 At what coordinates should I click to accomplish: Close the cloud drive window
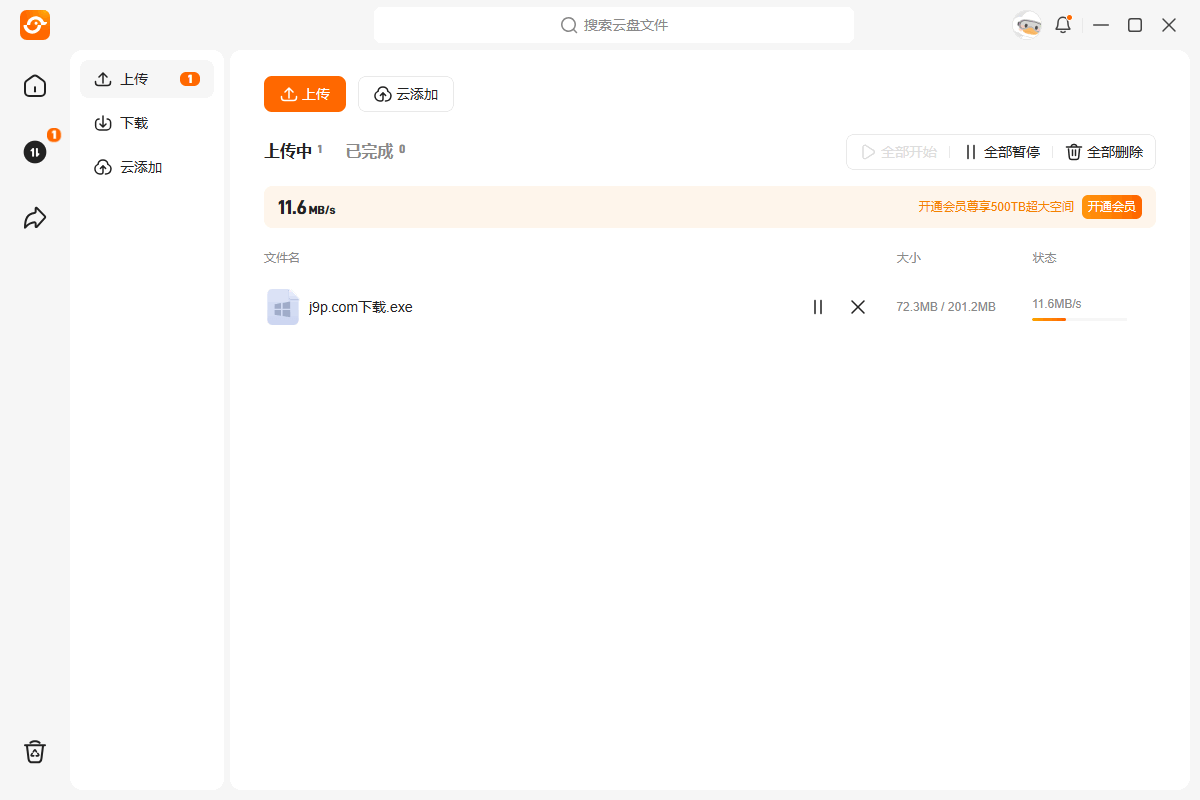coord(1169,25)
